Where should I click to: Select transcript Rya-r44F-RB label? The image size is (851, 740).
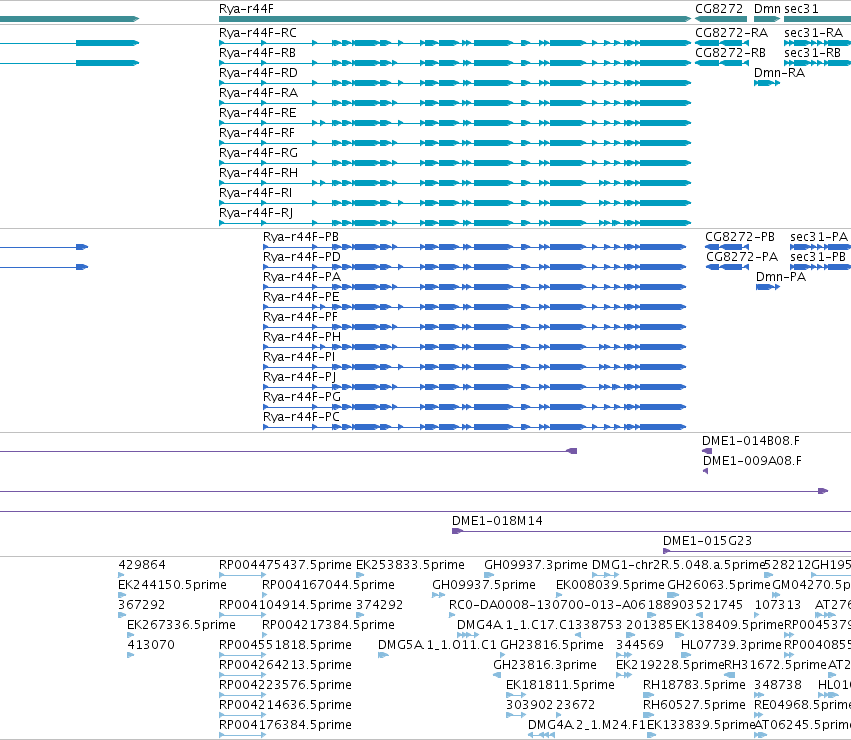[257, 53]
